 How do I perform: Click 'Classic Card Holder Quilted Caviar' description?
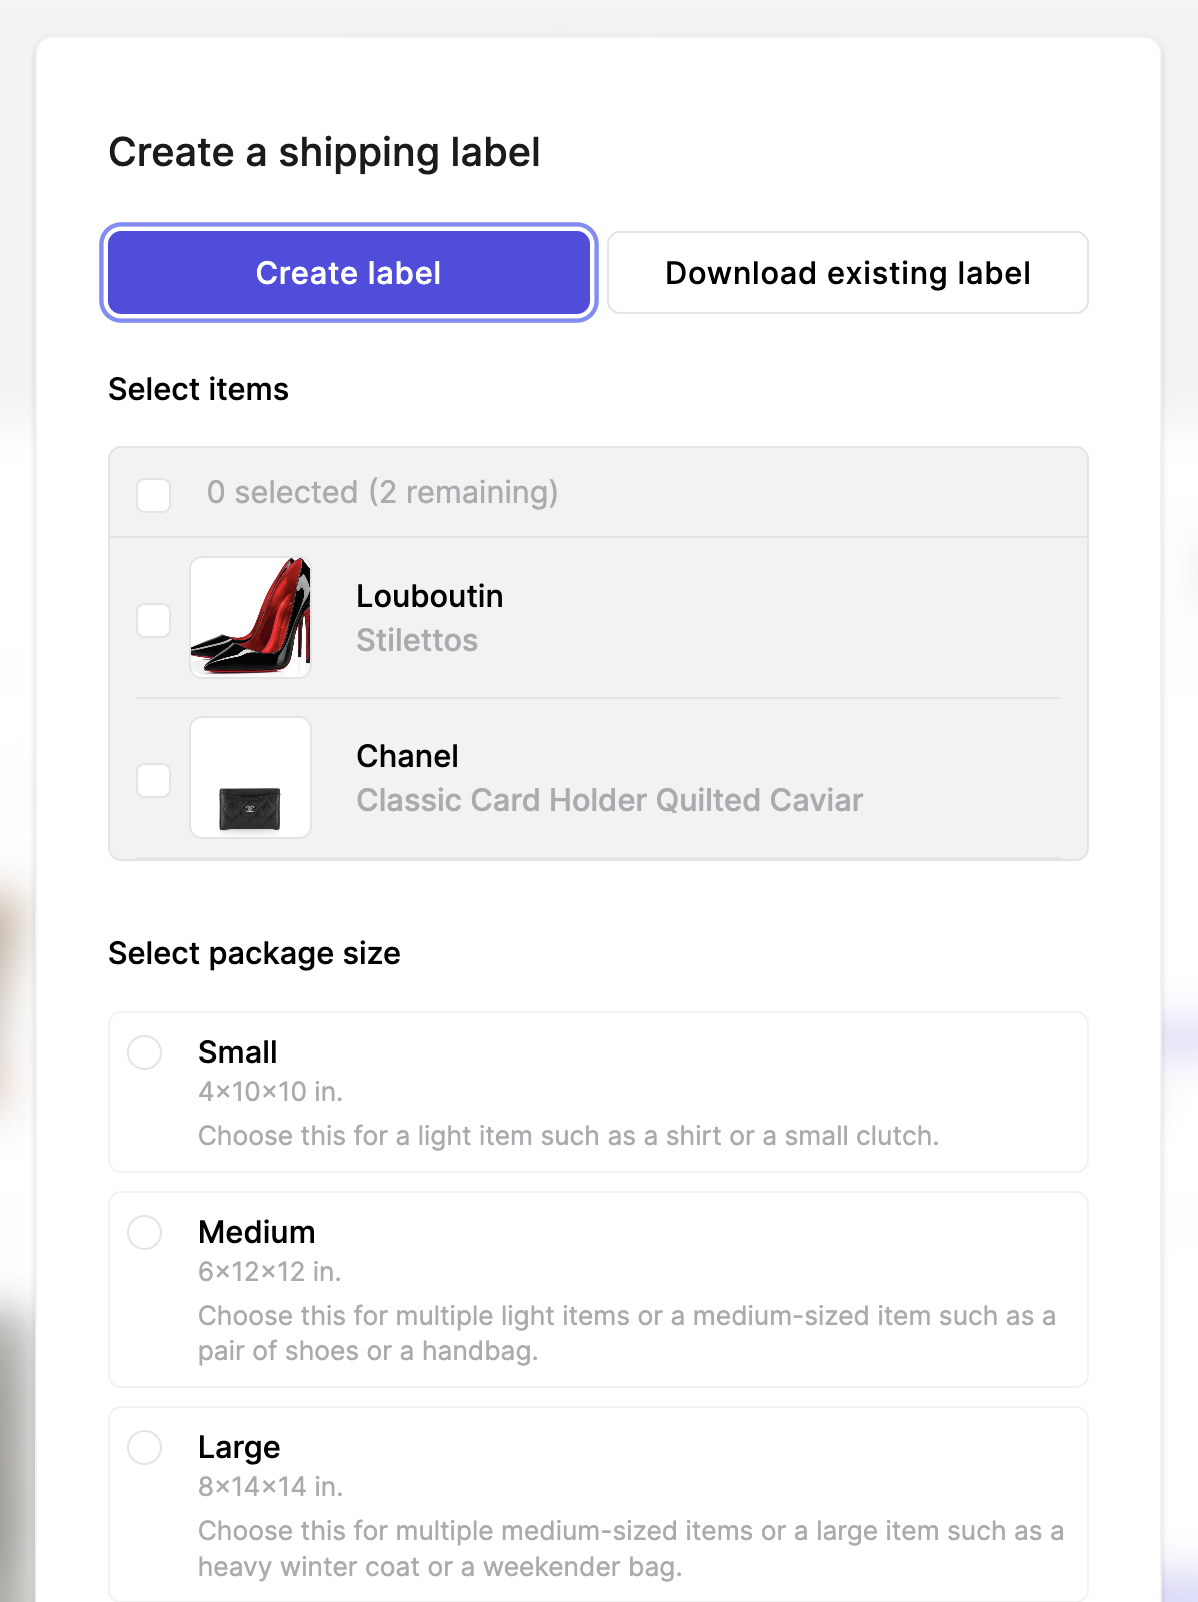(x=610, y=800)
